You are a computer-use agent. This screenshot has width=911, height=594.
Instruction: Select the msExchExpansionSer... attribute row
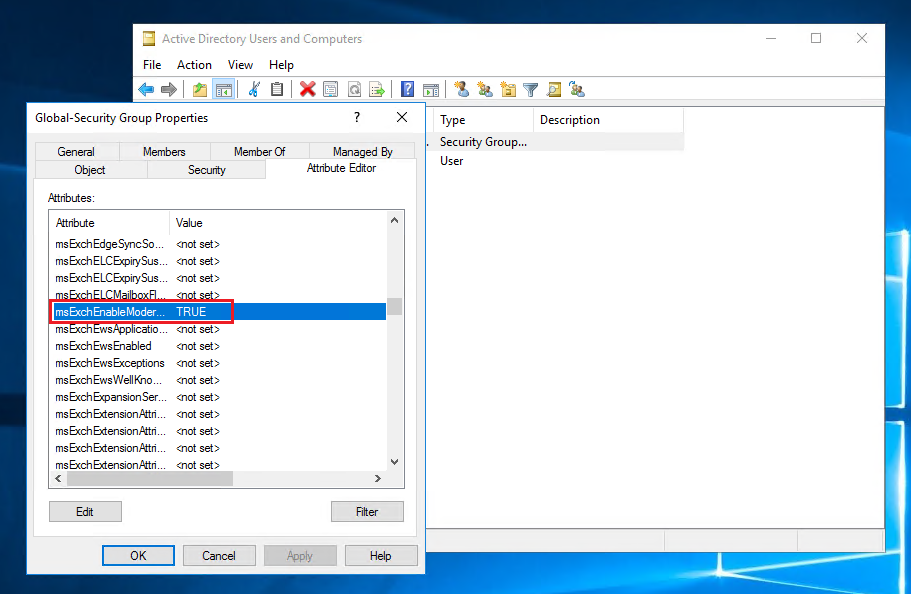(218, 397)
